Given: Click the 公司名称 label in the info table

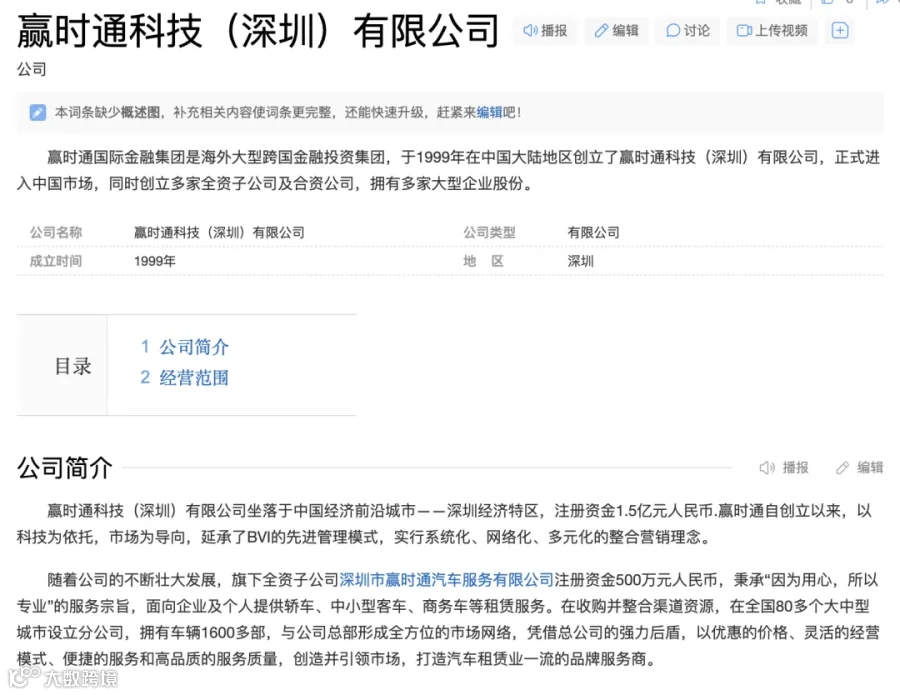Looking at the screenshot, I should (56, 232).
